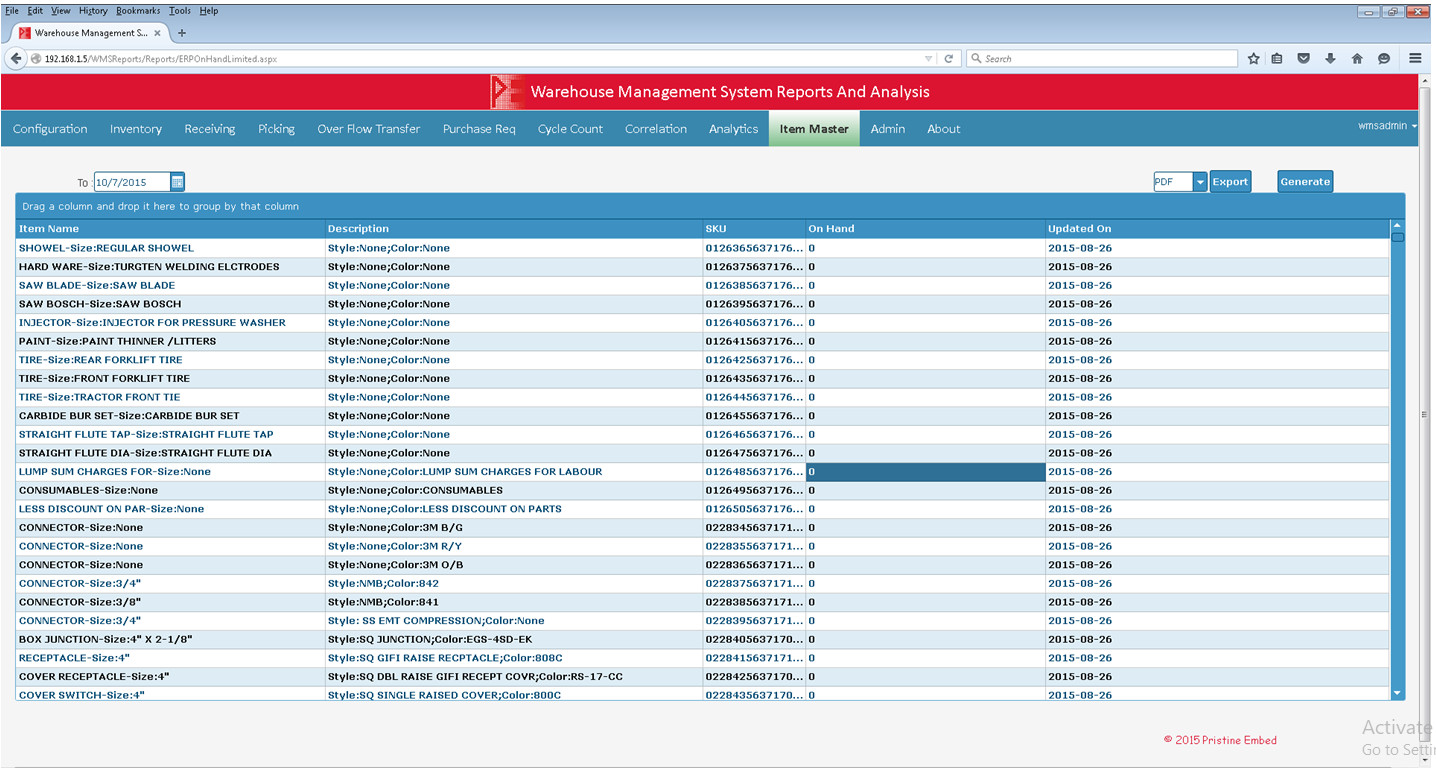Viewport: 1436px width, 768px height.
Task: Sort by the SKU column header
Action: 754,229
